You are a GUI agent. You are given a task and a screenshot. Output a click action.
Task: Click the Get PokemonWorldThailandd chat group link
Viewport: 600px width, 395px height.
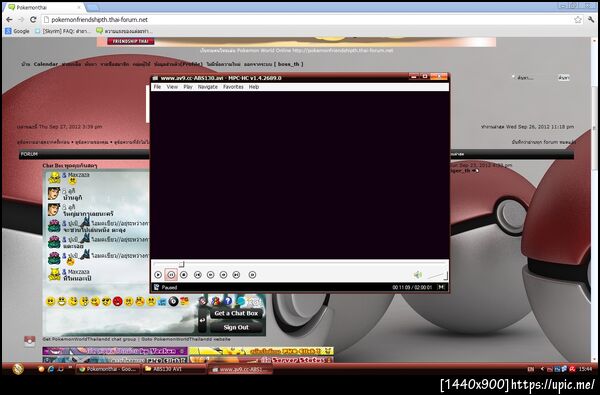90,339
